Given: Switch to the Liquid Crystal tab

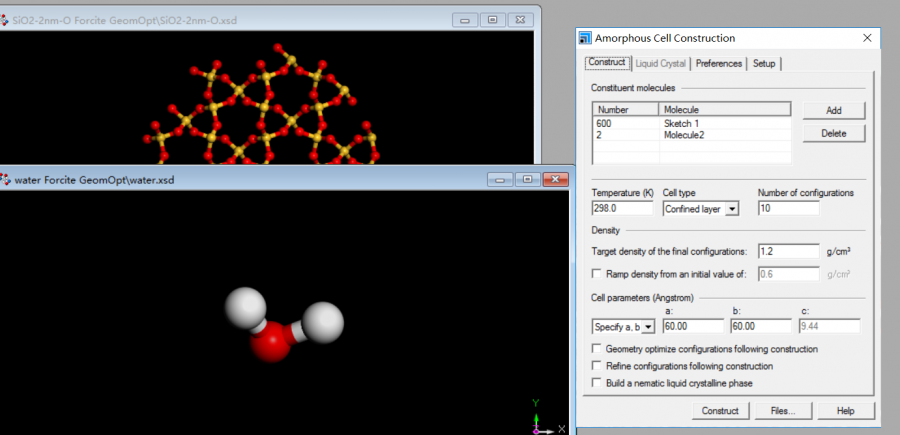Looking at the screenshot, I should 661,64.
